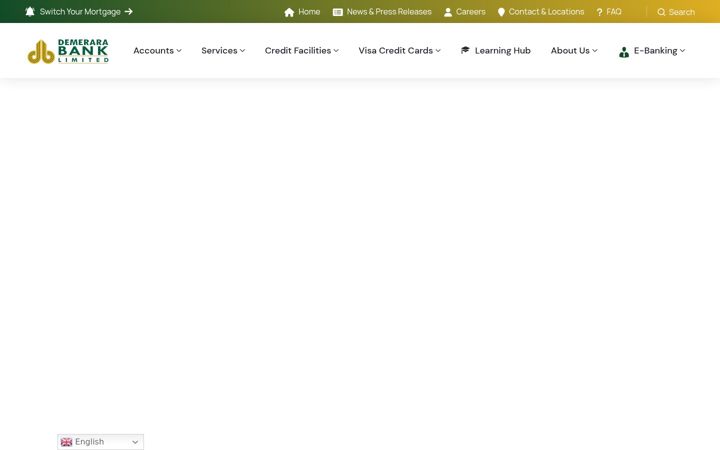
Task: Click the Contact & Locations pin icon
Action: point(501,12)
